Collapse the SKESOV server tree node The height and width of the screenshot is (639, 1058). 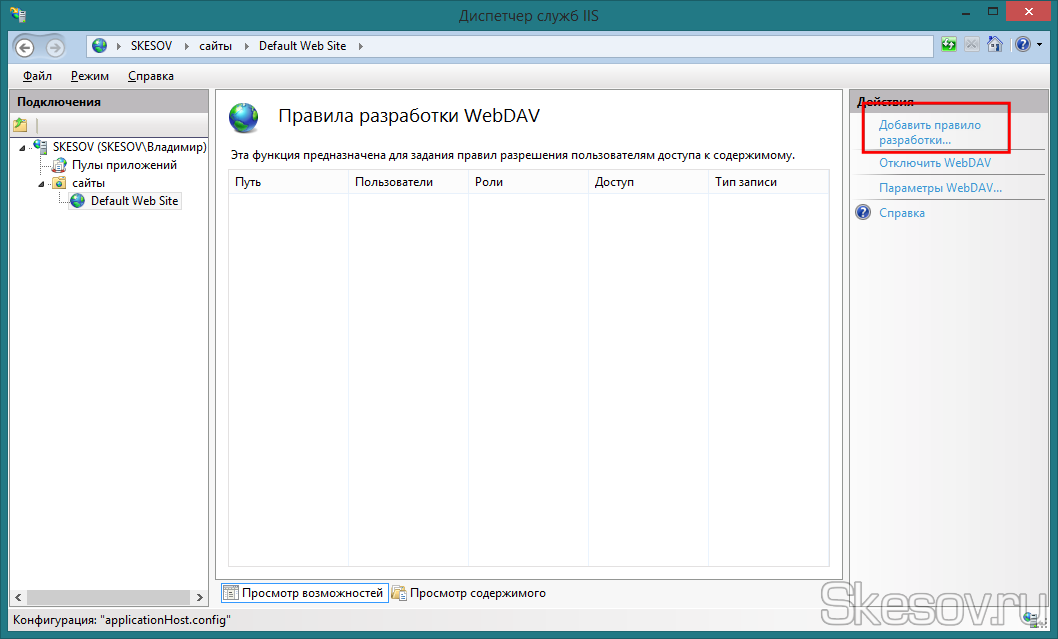point(22,148)
